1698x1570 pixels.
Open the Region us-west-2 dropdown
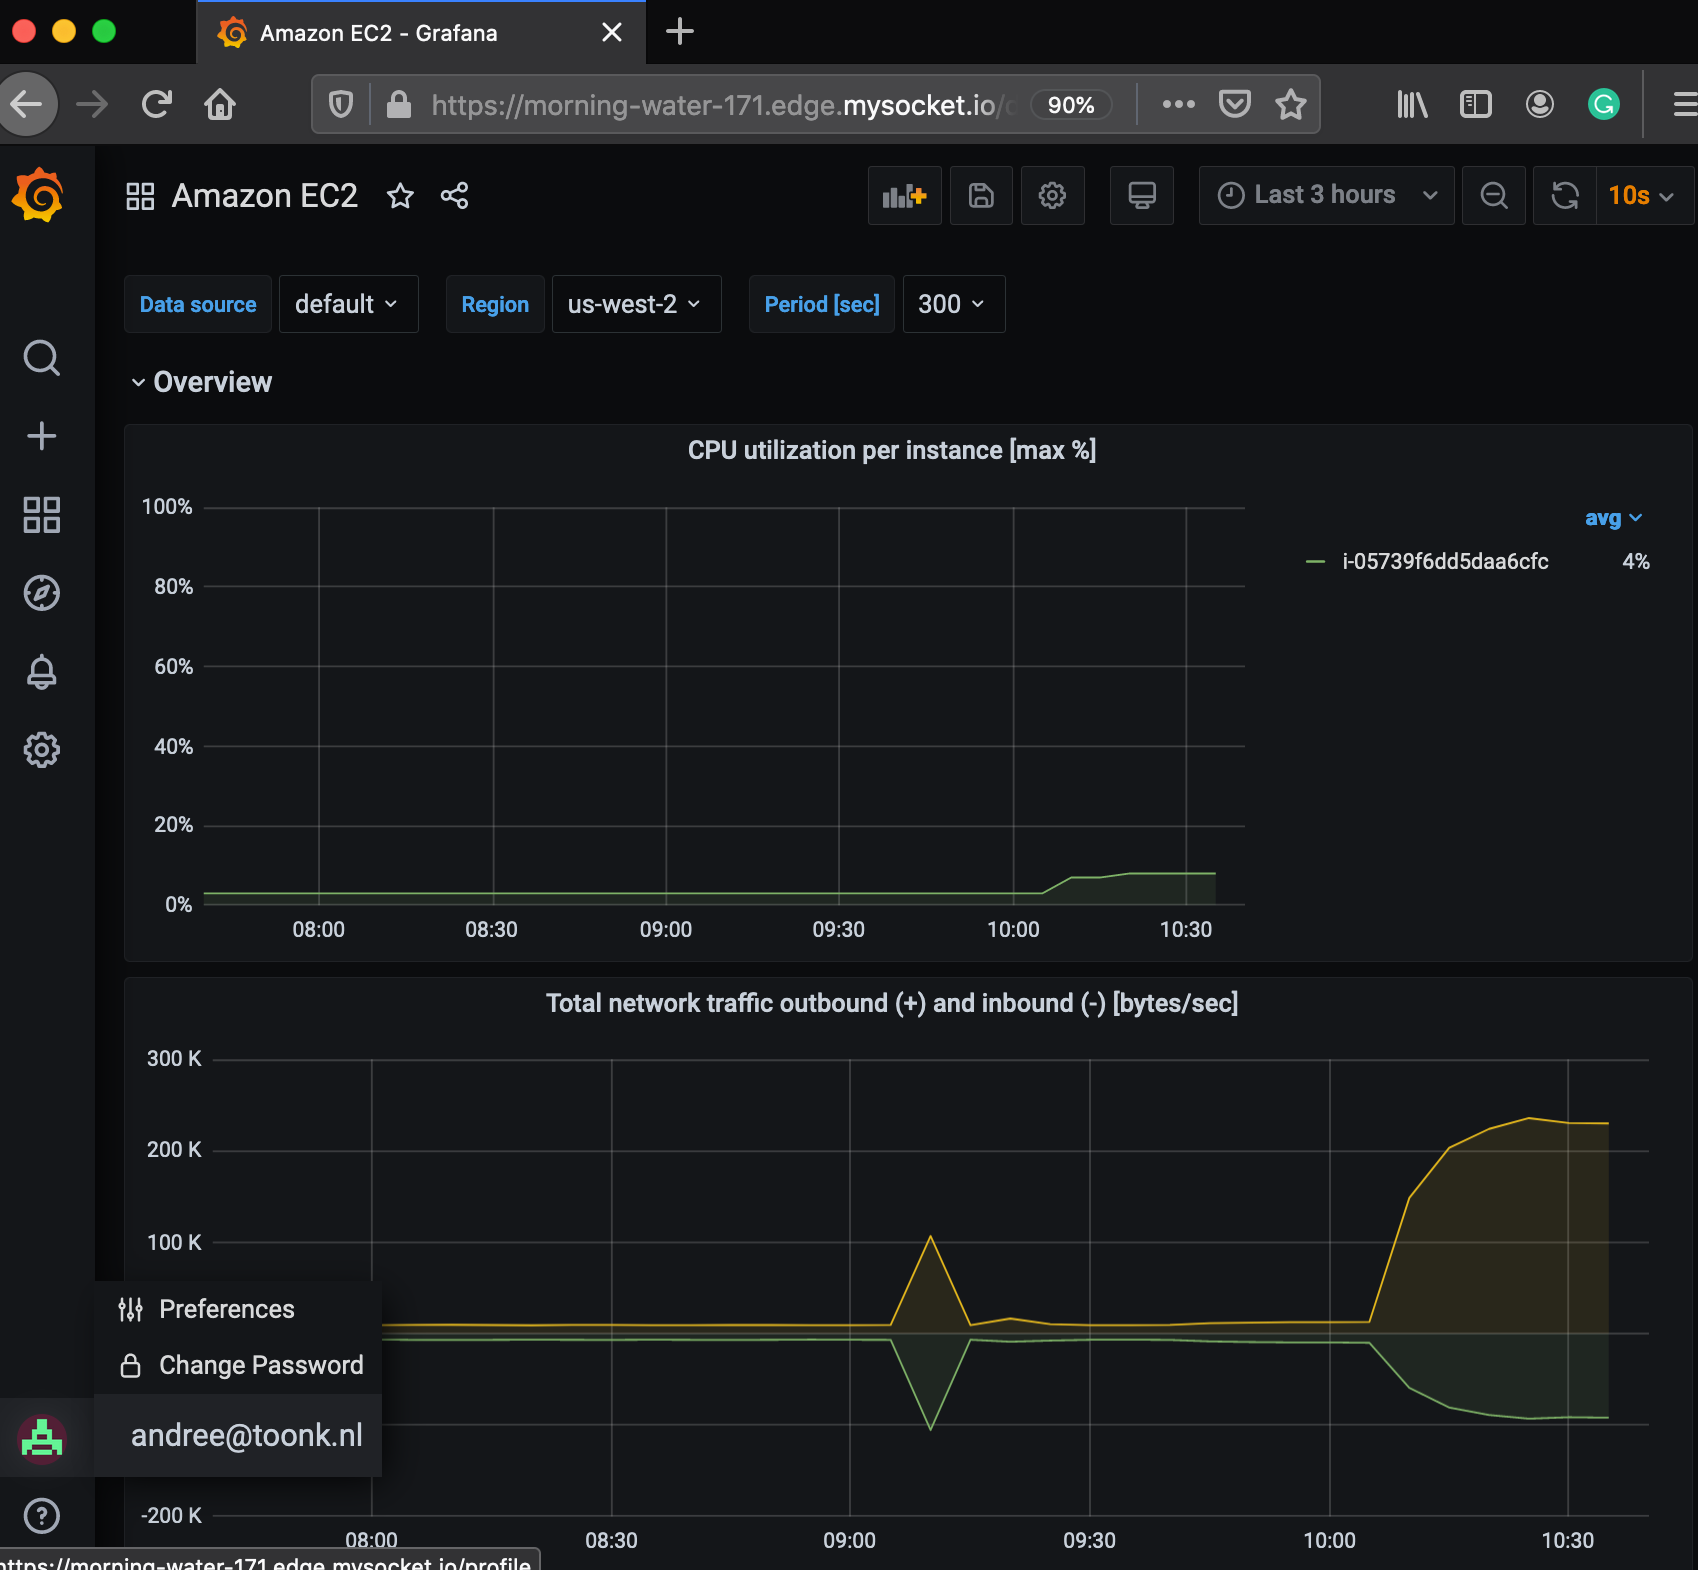click(636, 304)
